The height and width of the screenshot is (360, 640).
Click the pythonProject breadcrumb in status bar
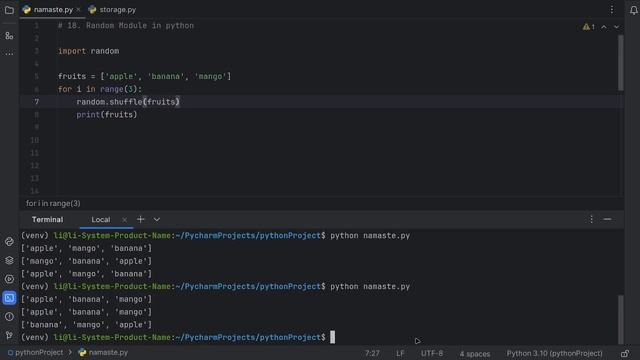point(36,353)
